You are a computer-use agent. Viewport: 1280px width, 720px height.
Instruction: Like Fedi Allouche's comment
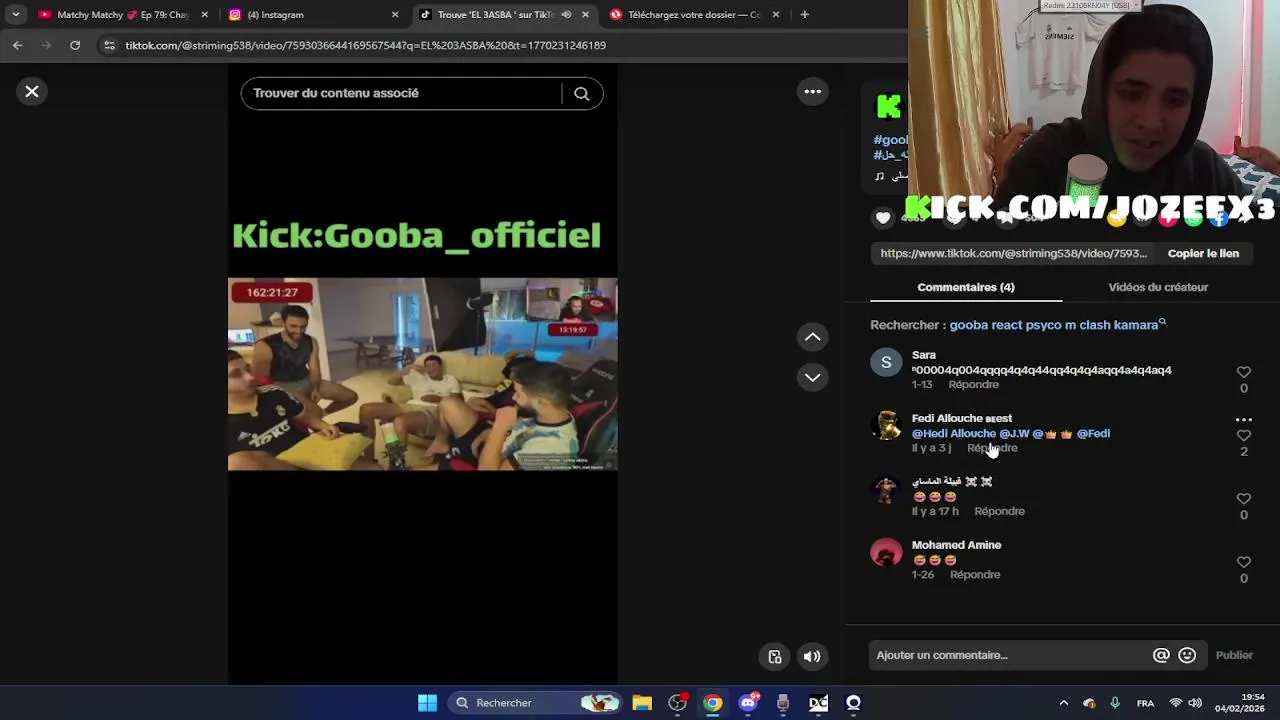pyautogui.click(x=1244, y=436)
